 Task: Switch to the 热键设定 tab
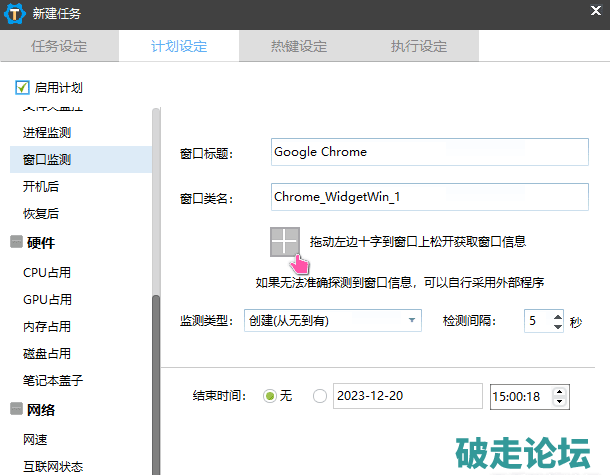tap(298, 46)
